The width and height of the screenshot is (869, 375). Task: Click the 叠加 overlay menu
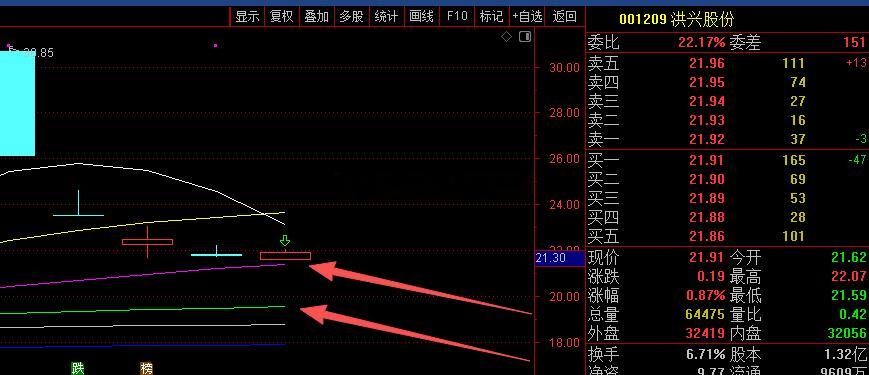pyautogui.click(x=316, y=17)
